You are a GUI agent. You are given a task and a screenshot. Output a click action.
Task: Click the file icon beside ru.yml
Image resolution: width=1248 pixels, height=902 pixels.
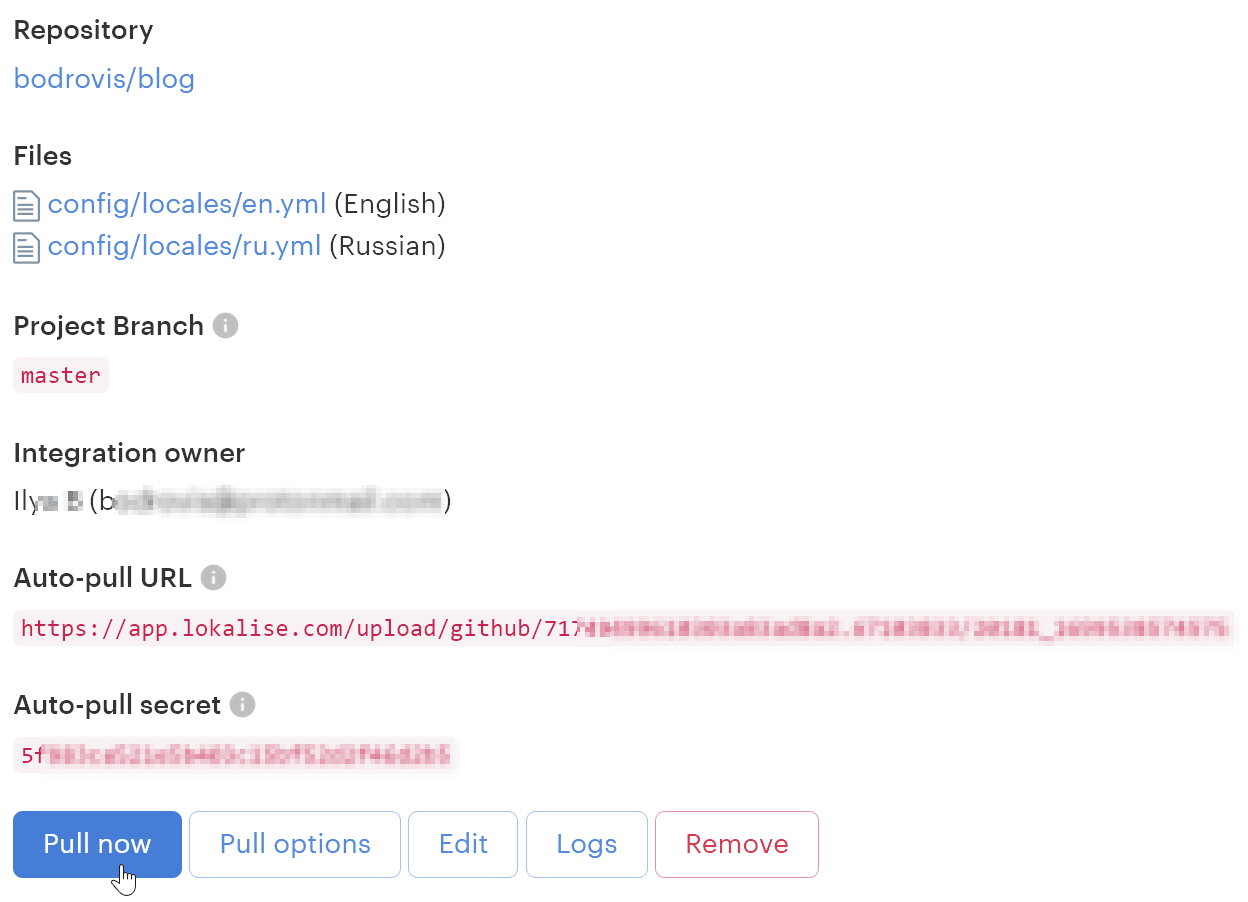(26, 247)
